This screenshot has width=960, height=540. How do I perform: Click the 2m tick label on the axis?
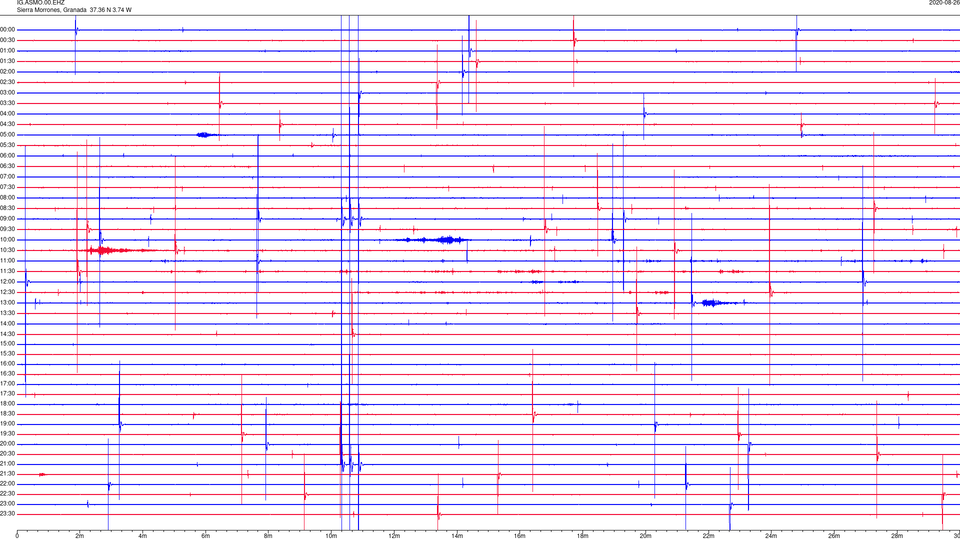80,536
